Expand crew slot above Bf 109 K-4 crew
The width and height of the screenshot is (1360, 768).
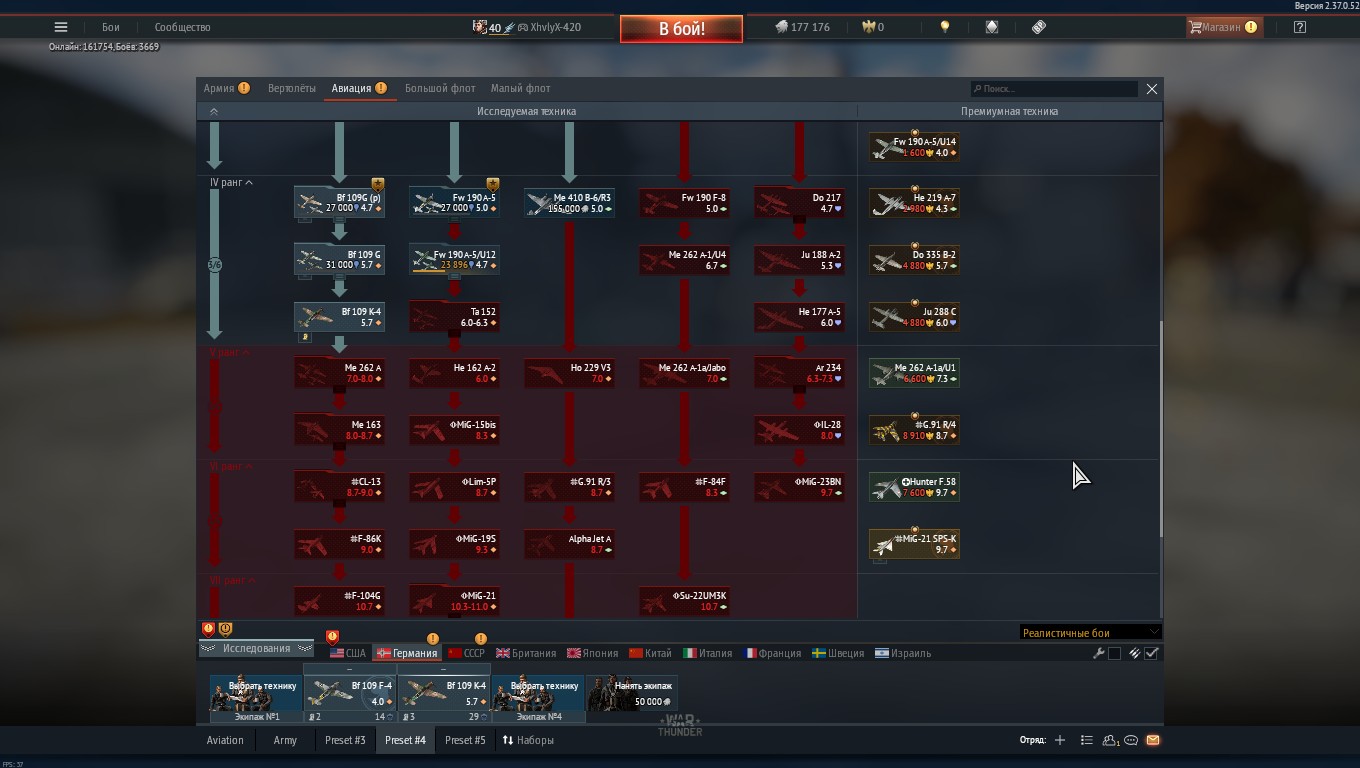pyautogui.click(x=444, y=669)
